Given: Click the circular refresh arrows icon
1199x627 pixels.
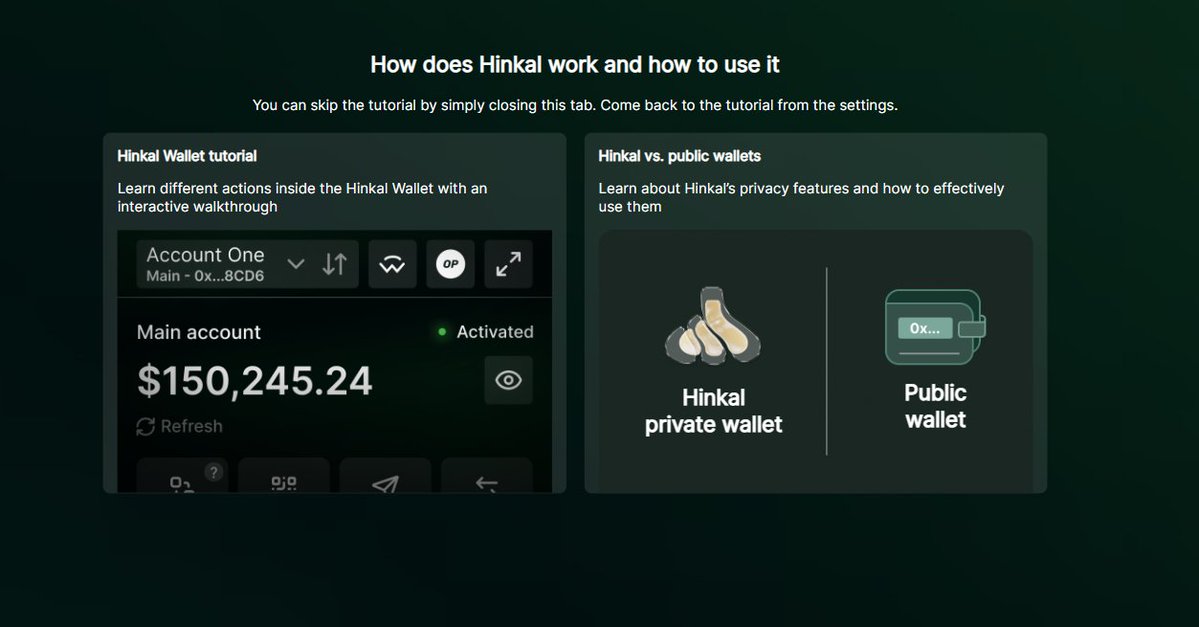Looking at the screenshot, I should coord(145,426).
